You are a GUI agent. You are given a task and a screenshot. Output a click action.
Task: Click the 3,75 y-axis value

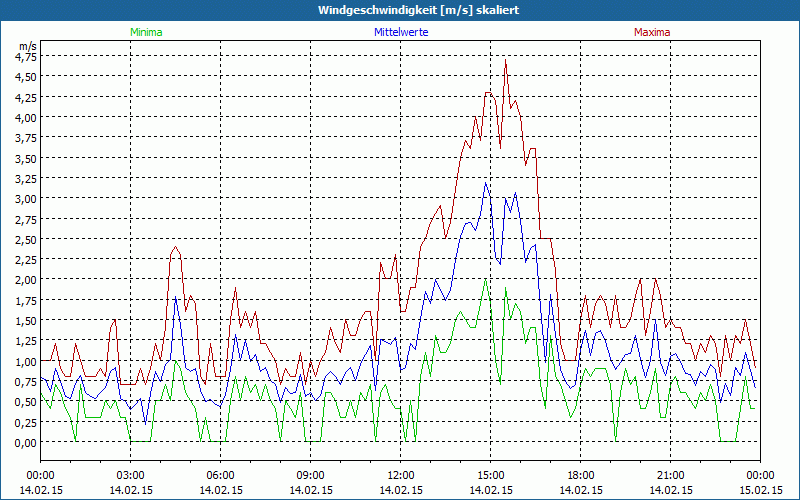[x=26, y=138]
